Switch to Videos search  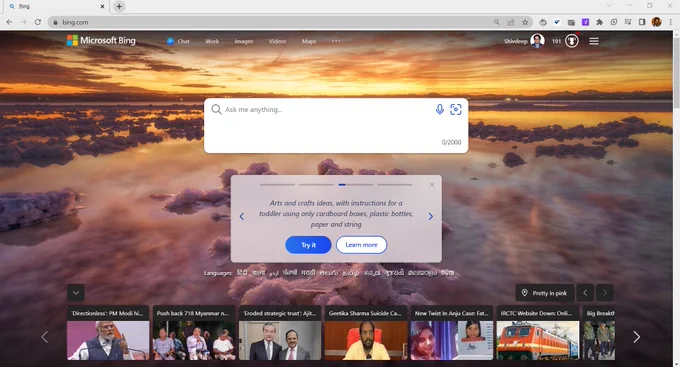tap(277, 41)
